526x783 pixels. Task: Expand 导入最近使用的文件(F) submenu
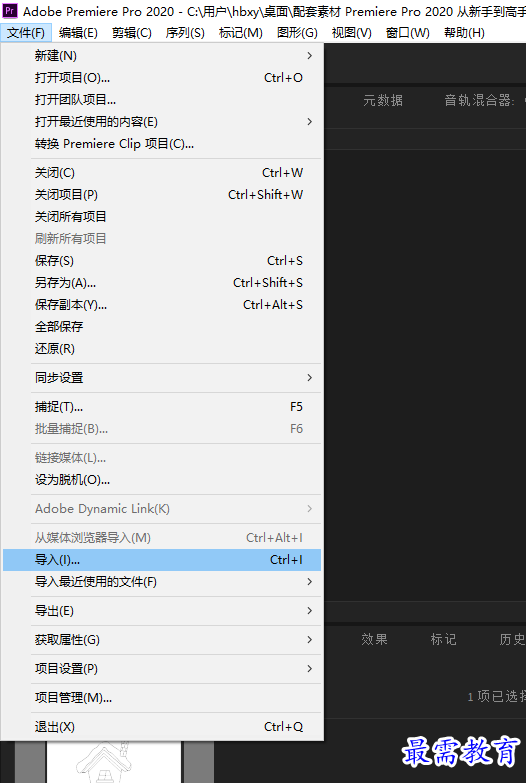162,582
